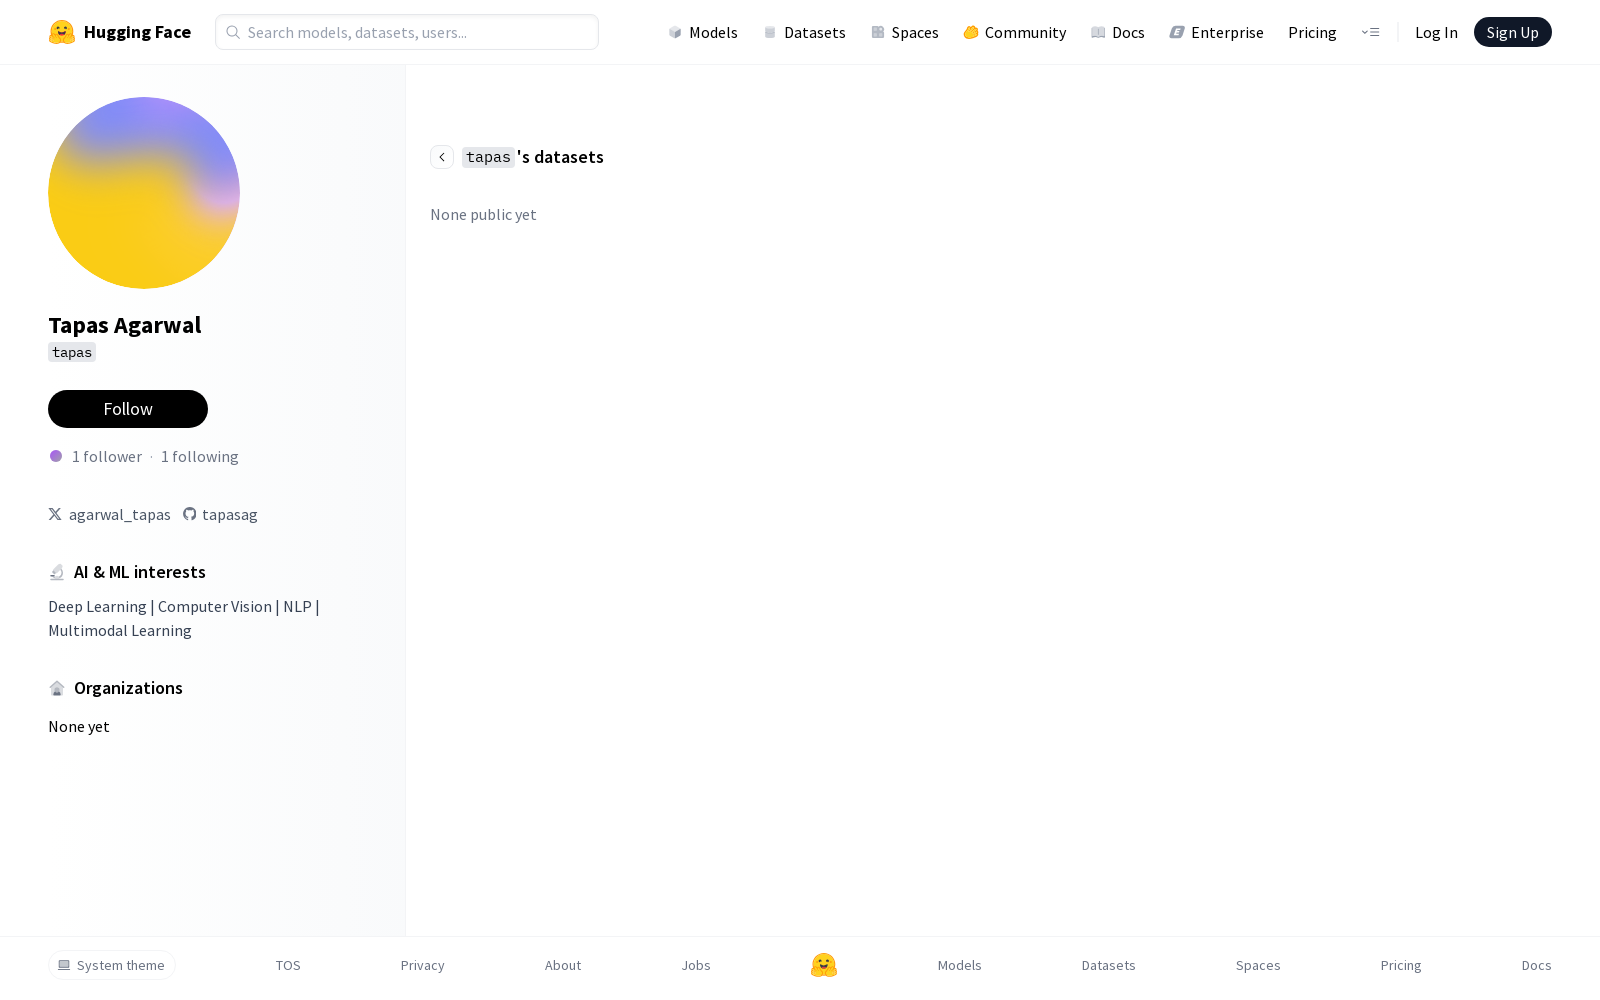View the 1 following list
Viewport: 1600px width, 1000px height.
coord(200,457)
